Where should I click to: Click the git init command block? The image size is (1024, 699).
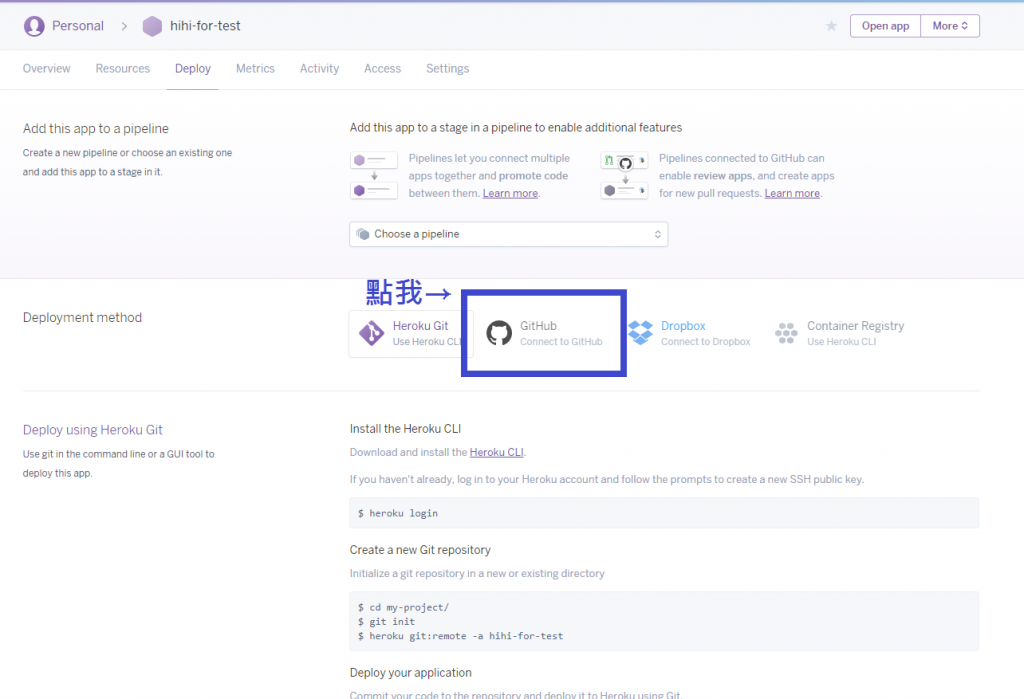tap(664, 621)
